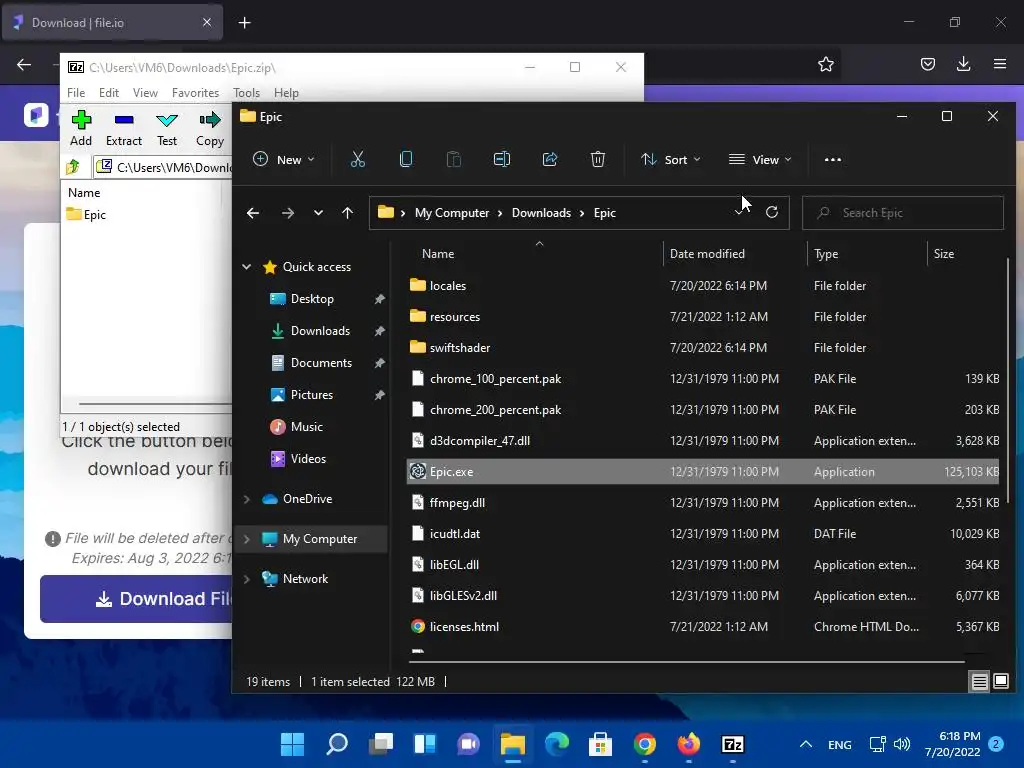Open the Tools menu in 7-Zip

[246, 93]
